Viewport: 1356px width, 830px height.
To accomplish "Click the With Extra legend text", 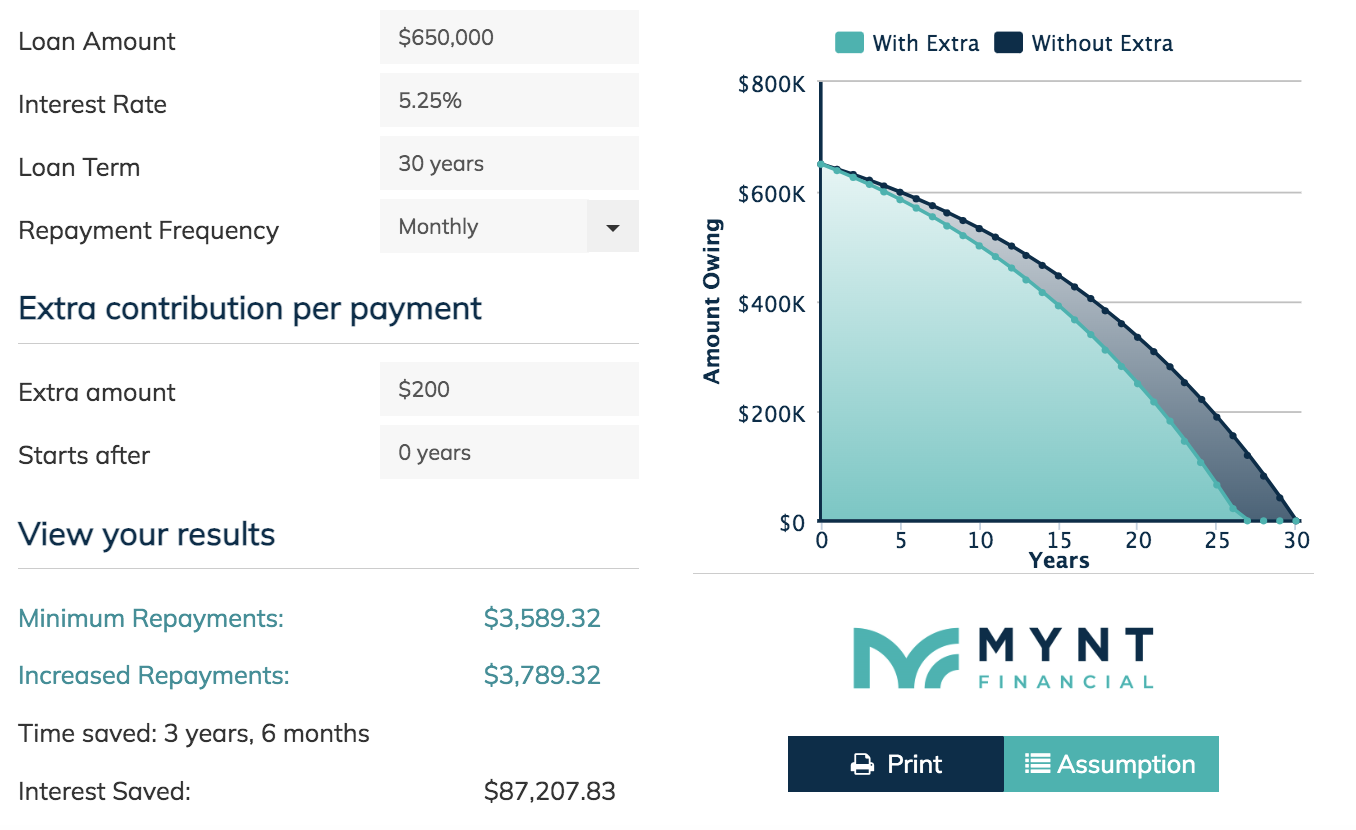I will 926,44.
